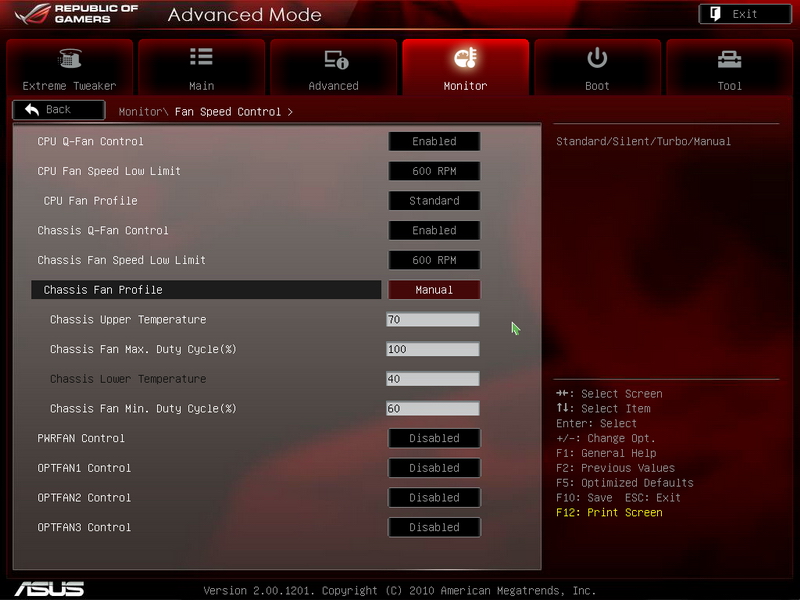
Task: Select the CPU Q-Fan Control label
Action: point(90,141)
